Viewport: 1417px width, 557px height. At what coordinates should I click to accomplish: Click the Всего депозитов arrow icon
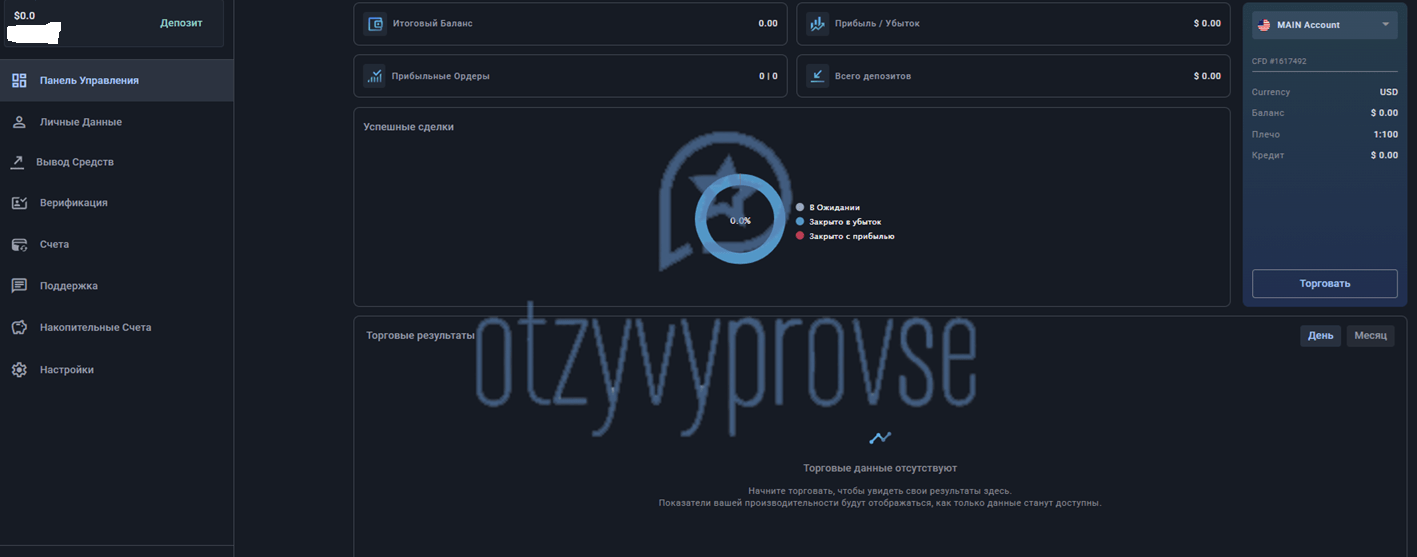tap(818, 76)
